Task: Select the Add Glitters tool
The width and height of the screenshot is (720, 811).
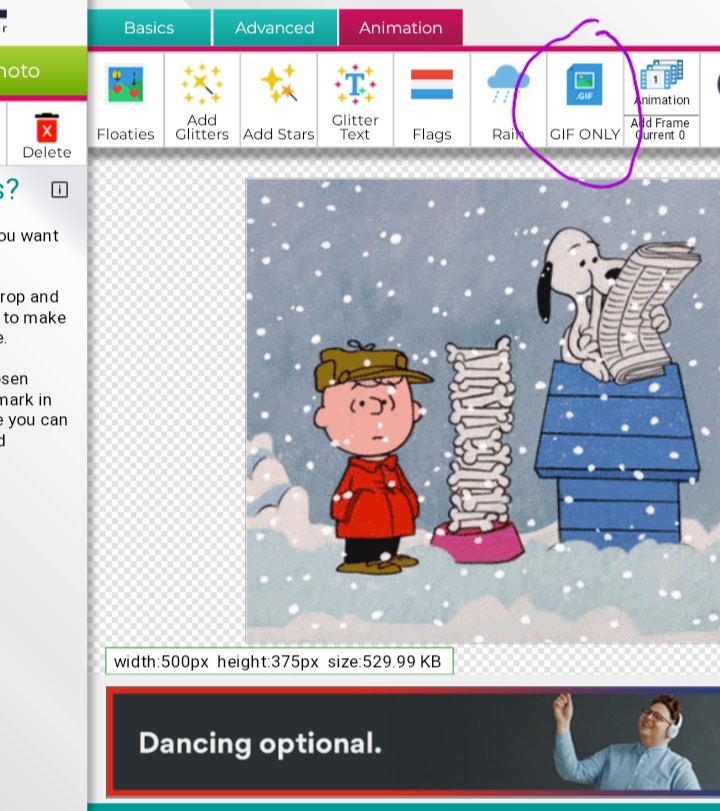Action: point(202,100)
